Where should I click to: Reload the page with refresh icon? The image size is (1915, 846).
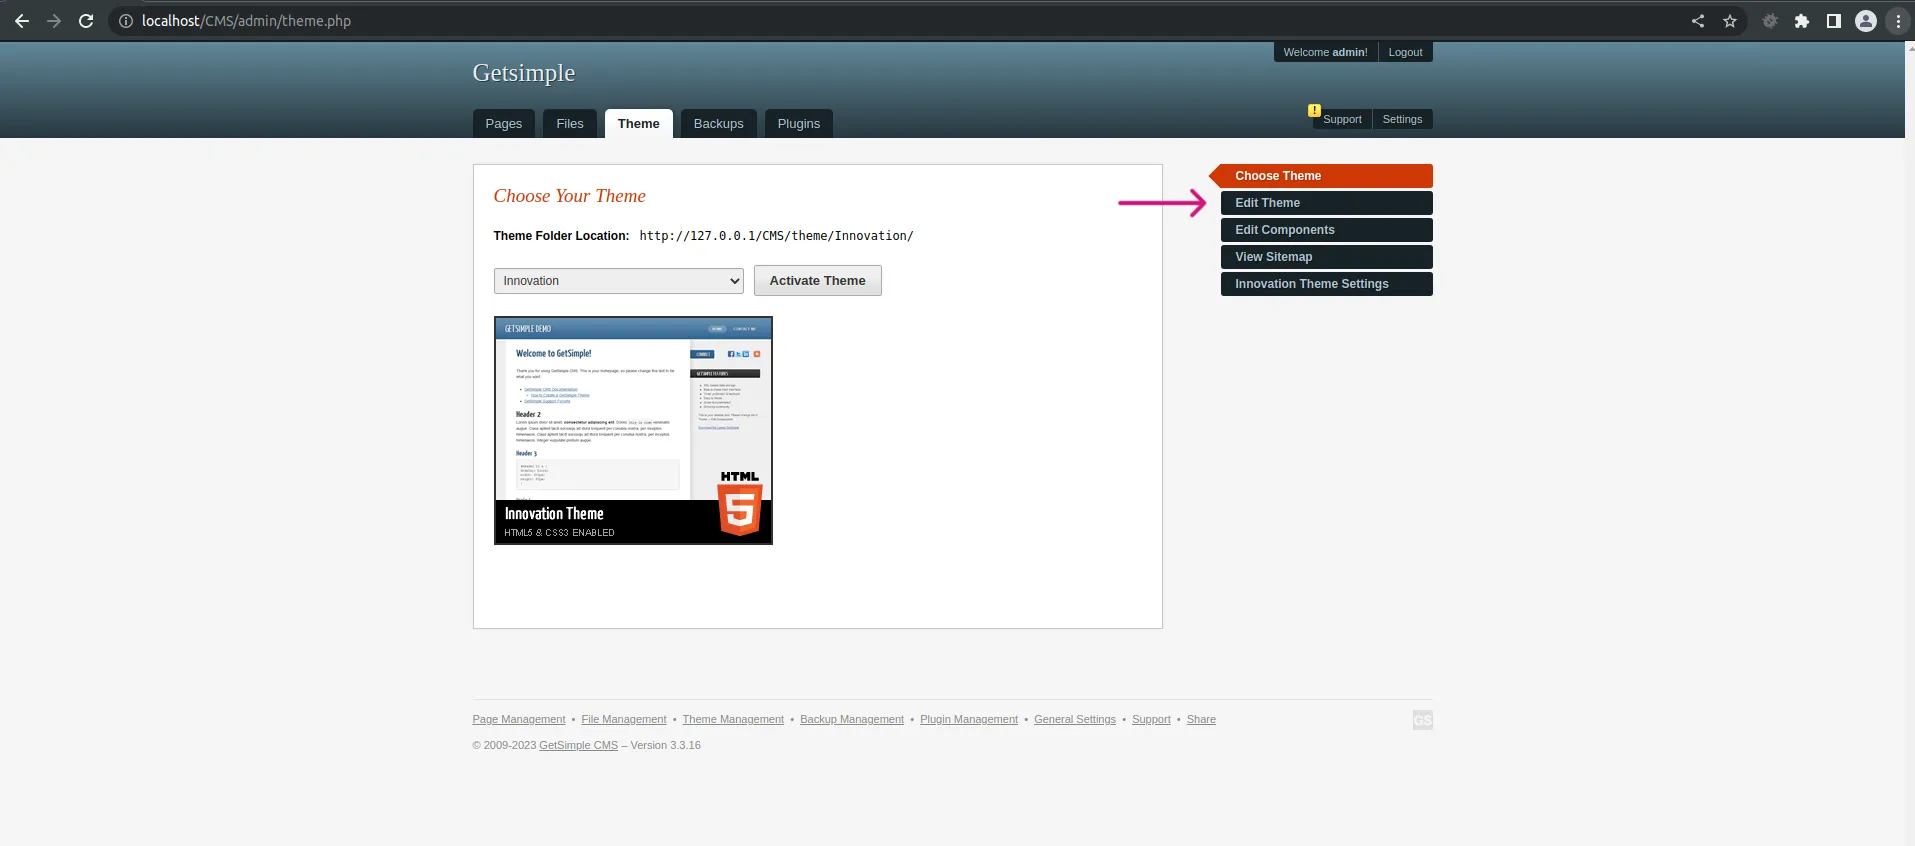pos(86,21)
